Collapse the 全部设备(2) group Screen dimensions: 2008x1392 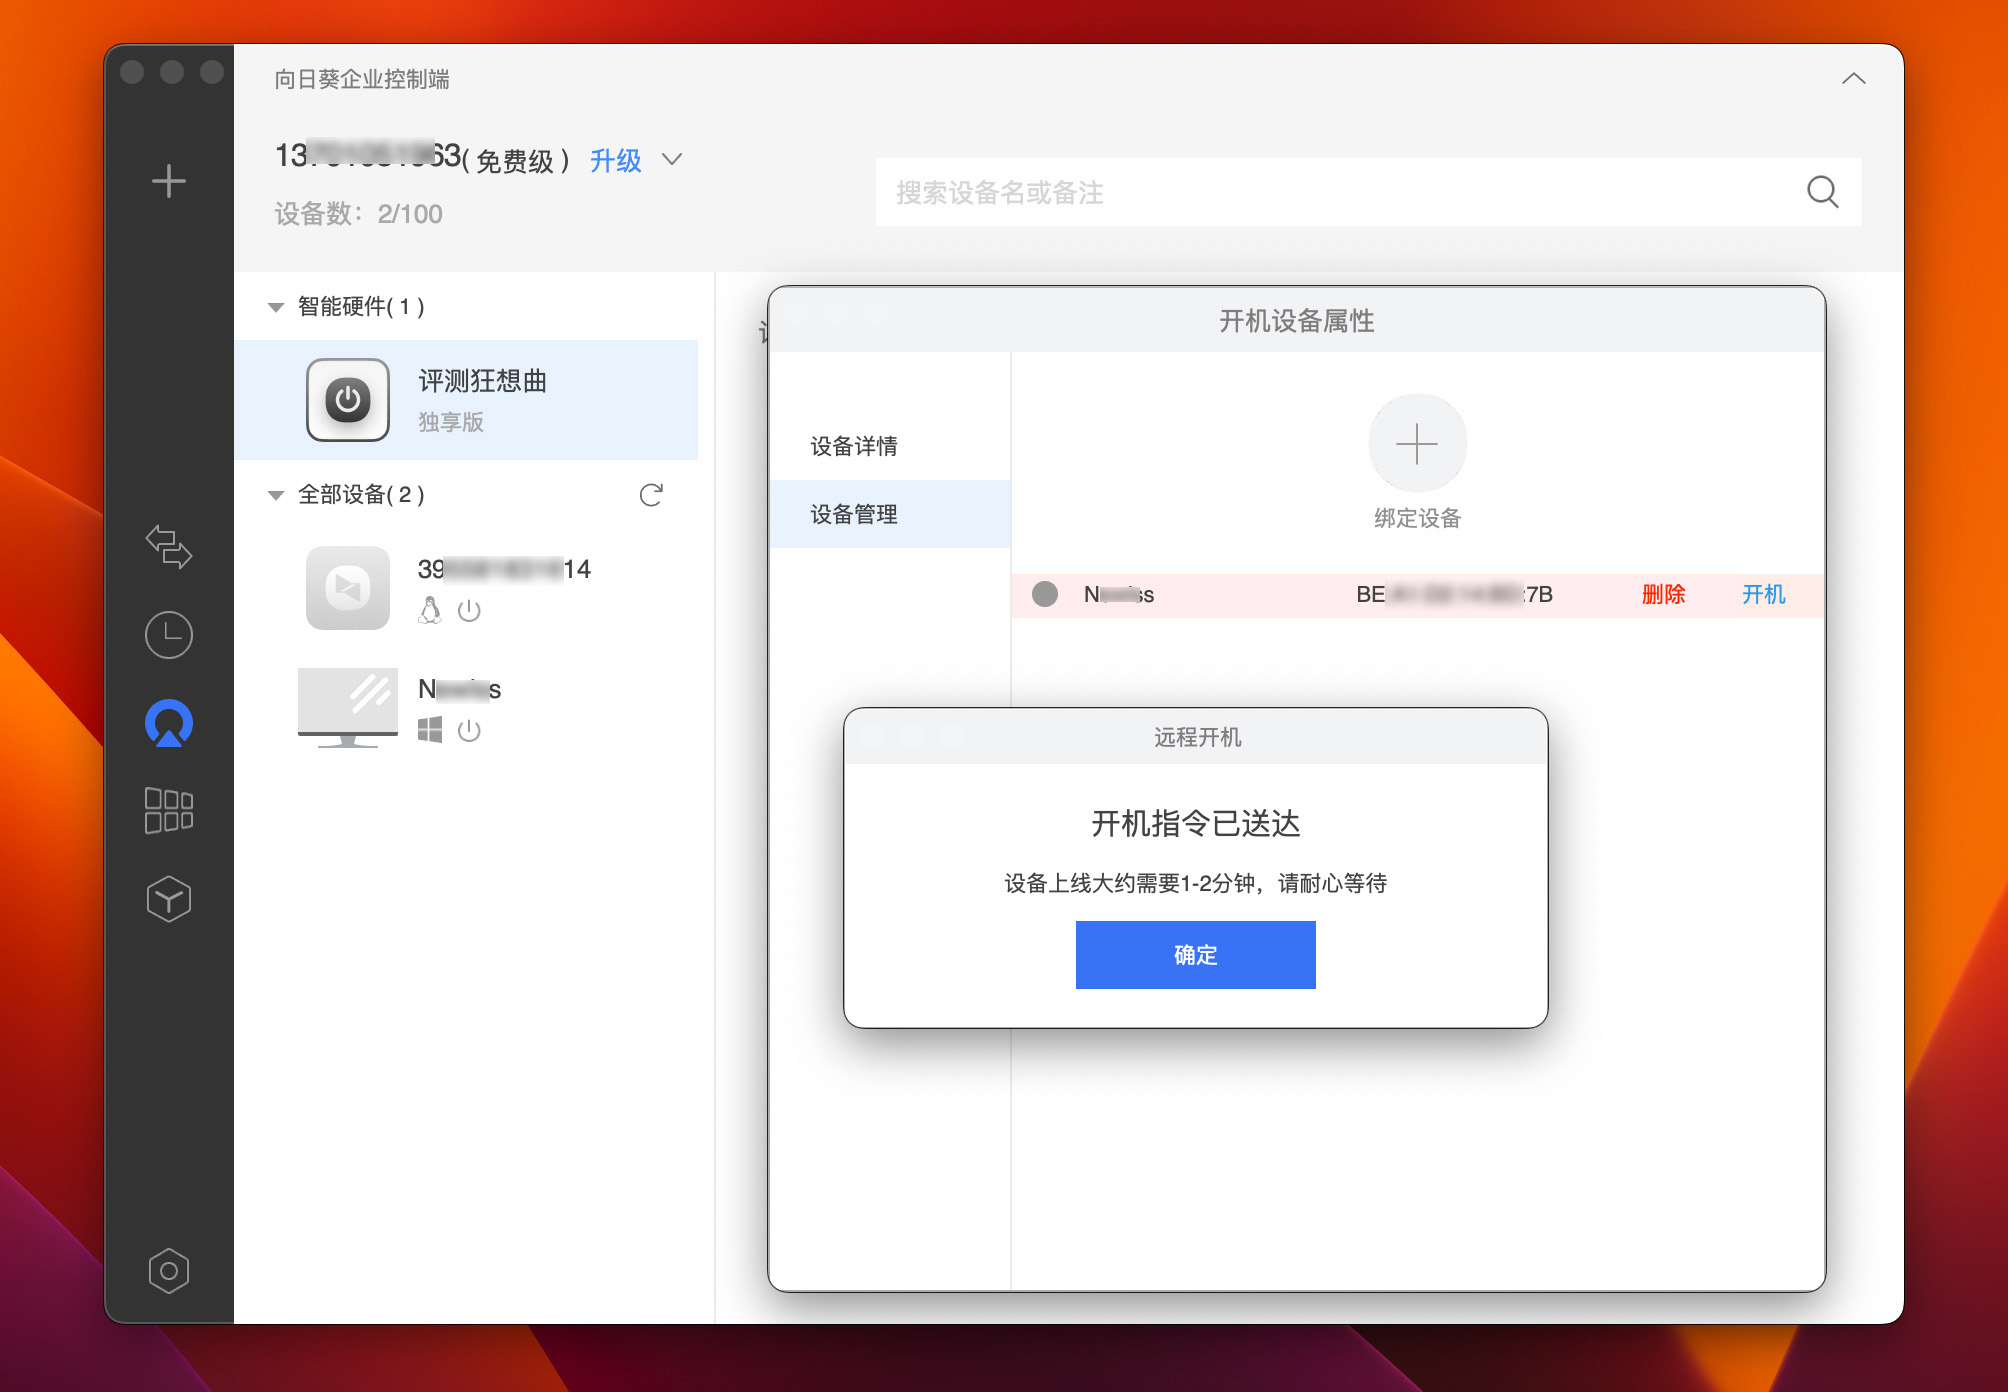pos(276,494)
